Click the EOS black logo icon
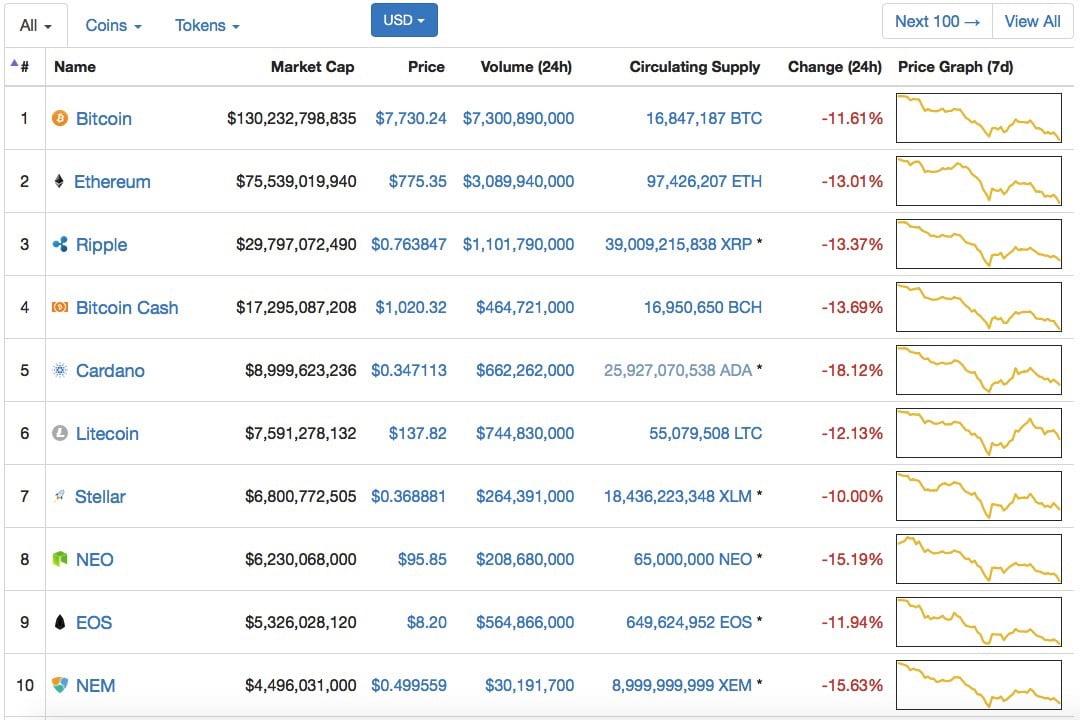 (x=60, y=622)
